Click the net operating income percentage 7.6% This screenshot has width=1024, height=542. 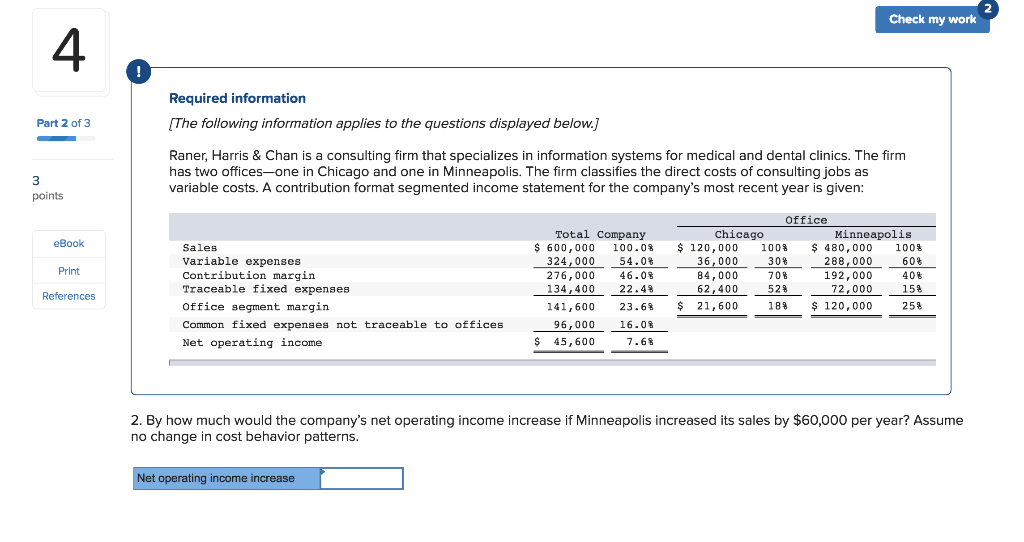coord(640,342)
